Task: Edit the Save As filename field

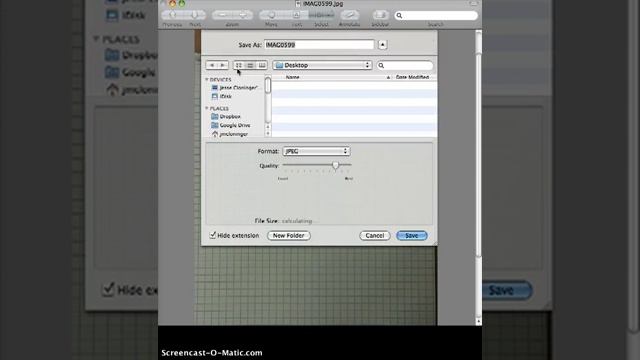Action: tap(319, 45)
